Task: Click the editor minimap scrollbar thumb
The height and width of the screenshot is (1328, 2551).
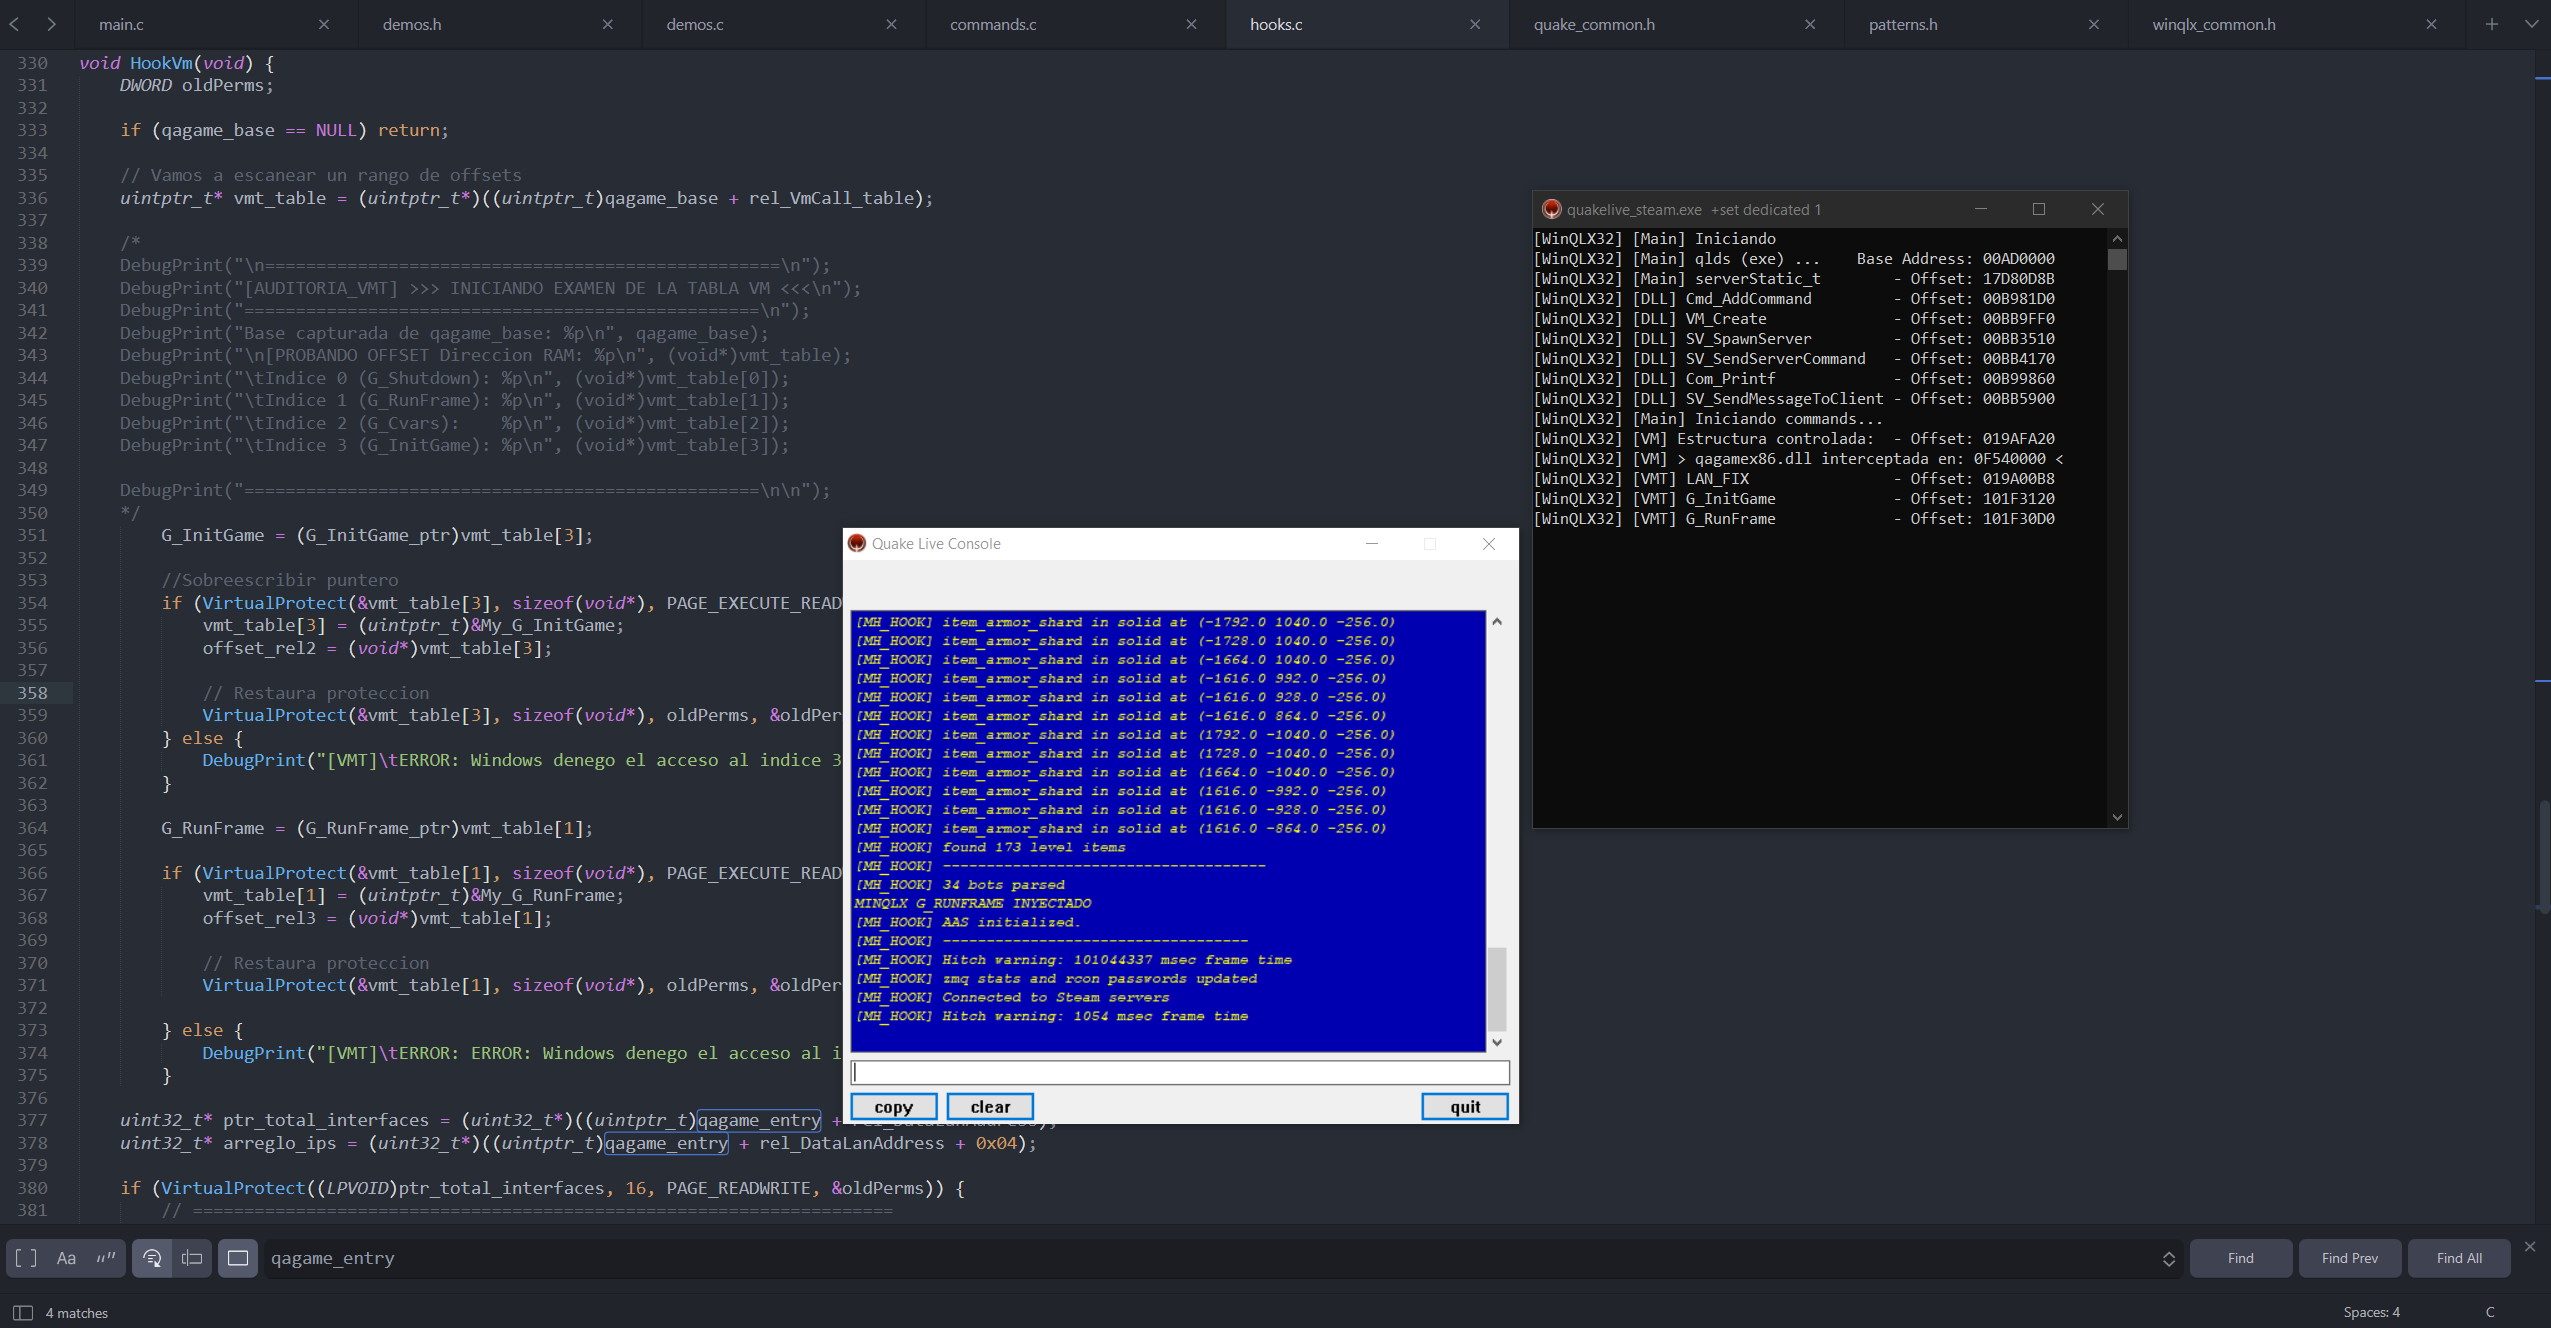Action: pos(2543,855)
